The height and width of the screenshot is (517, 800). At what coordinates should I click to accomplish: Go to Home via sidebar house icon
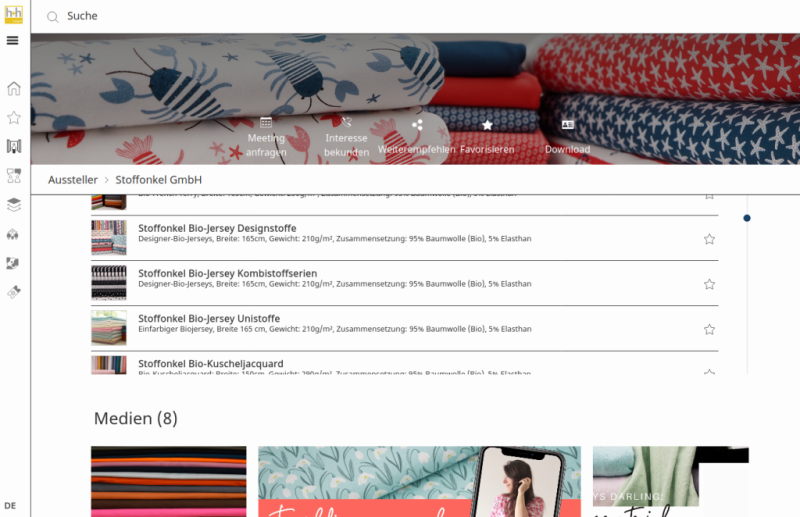point(14,88)
